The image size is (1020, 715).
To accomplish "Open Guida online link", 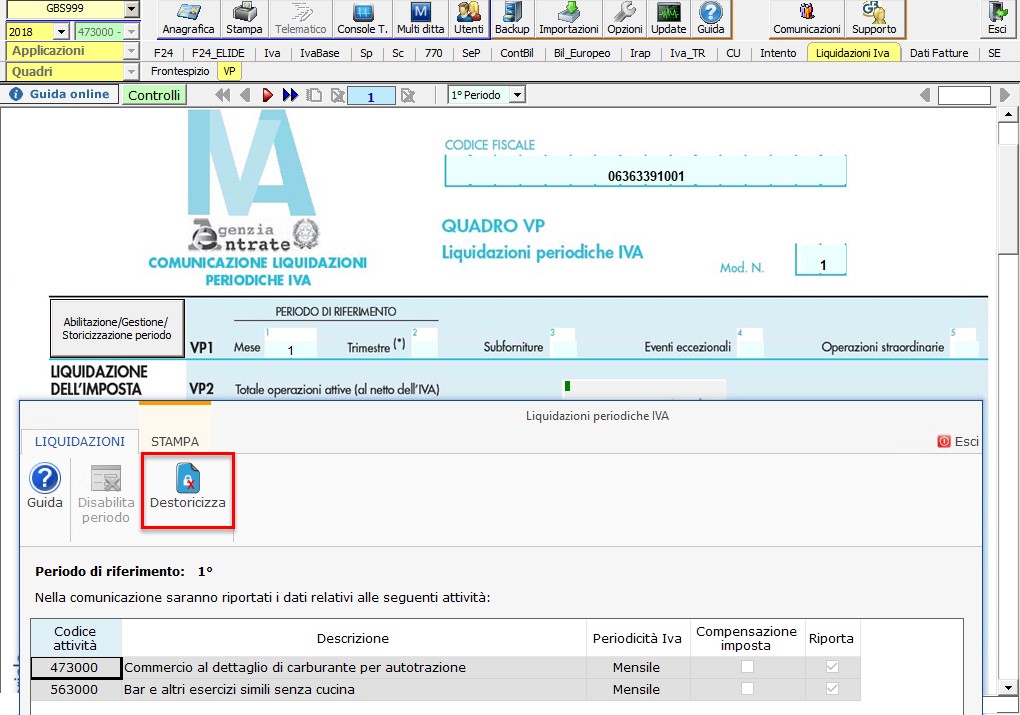I will click(60, 94).
